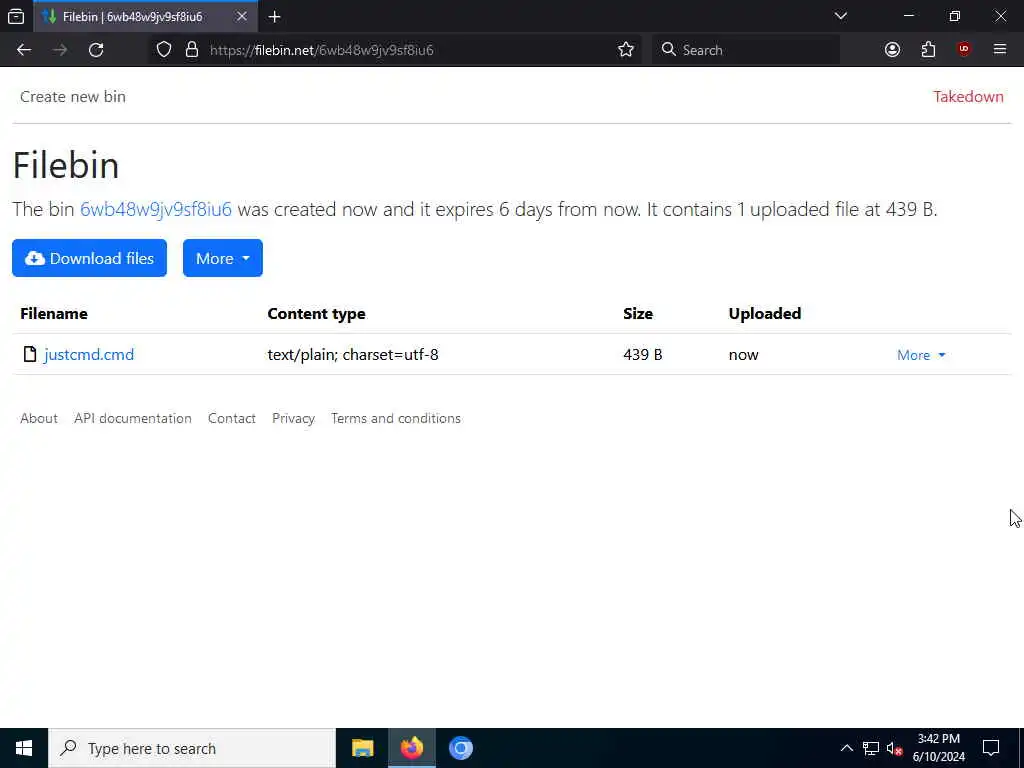Open the network status tray icon
Screen dimensions: 1024x768
coord(870,748)
